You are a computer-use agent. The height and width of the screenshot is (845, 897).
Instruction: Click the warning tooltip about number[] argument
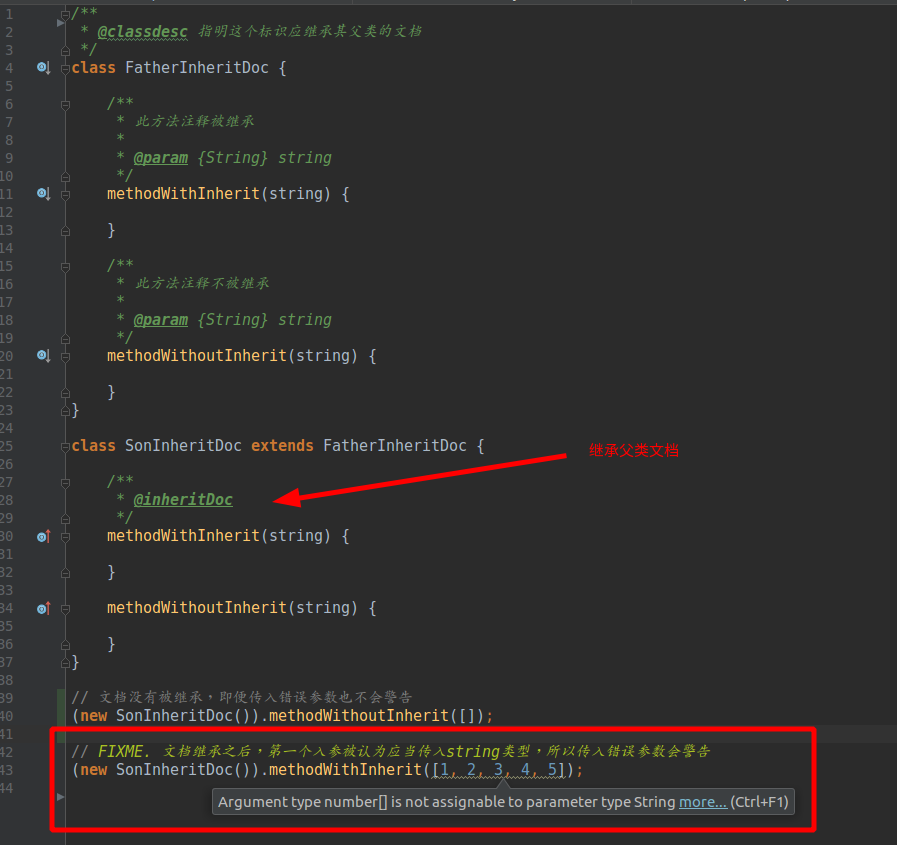coord(503,802)
